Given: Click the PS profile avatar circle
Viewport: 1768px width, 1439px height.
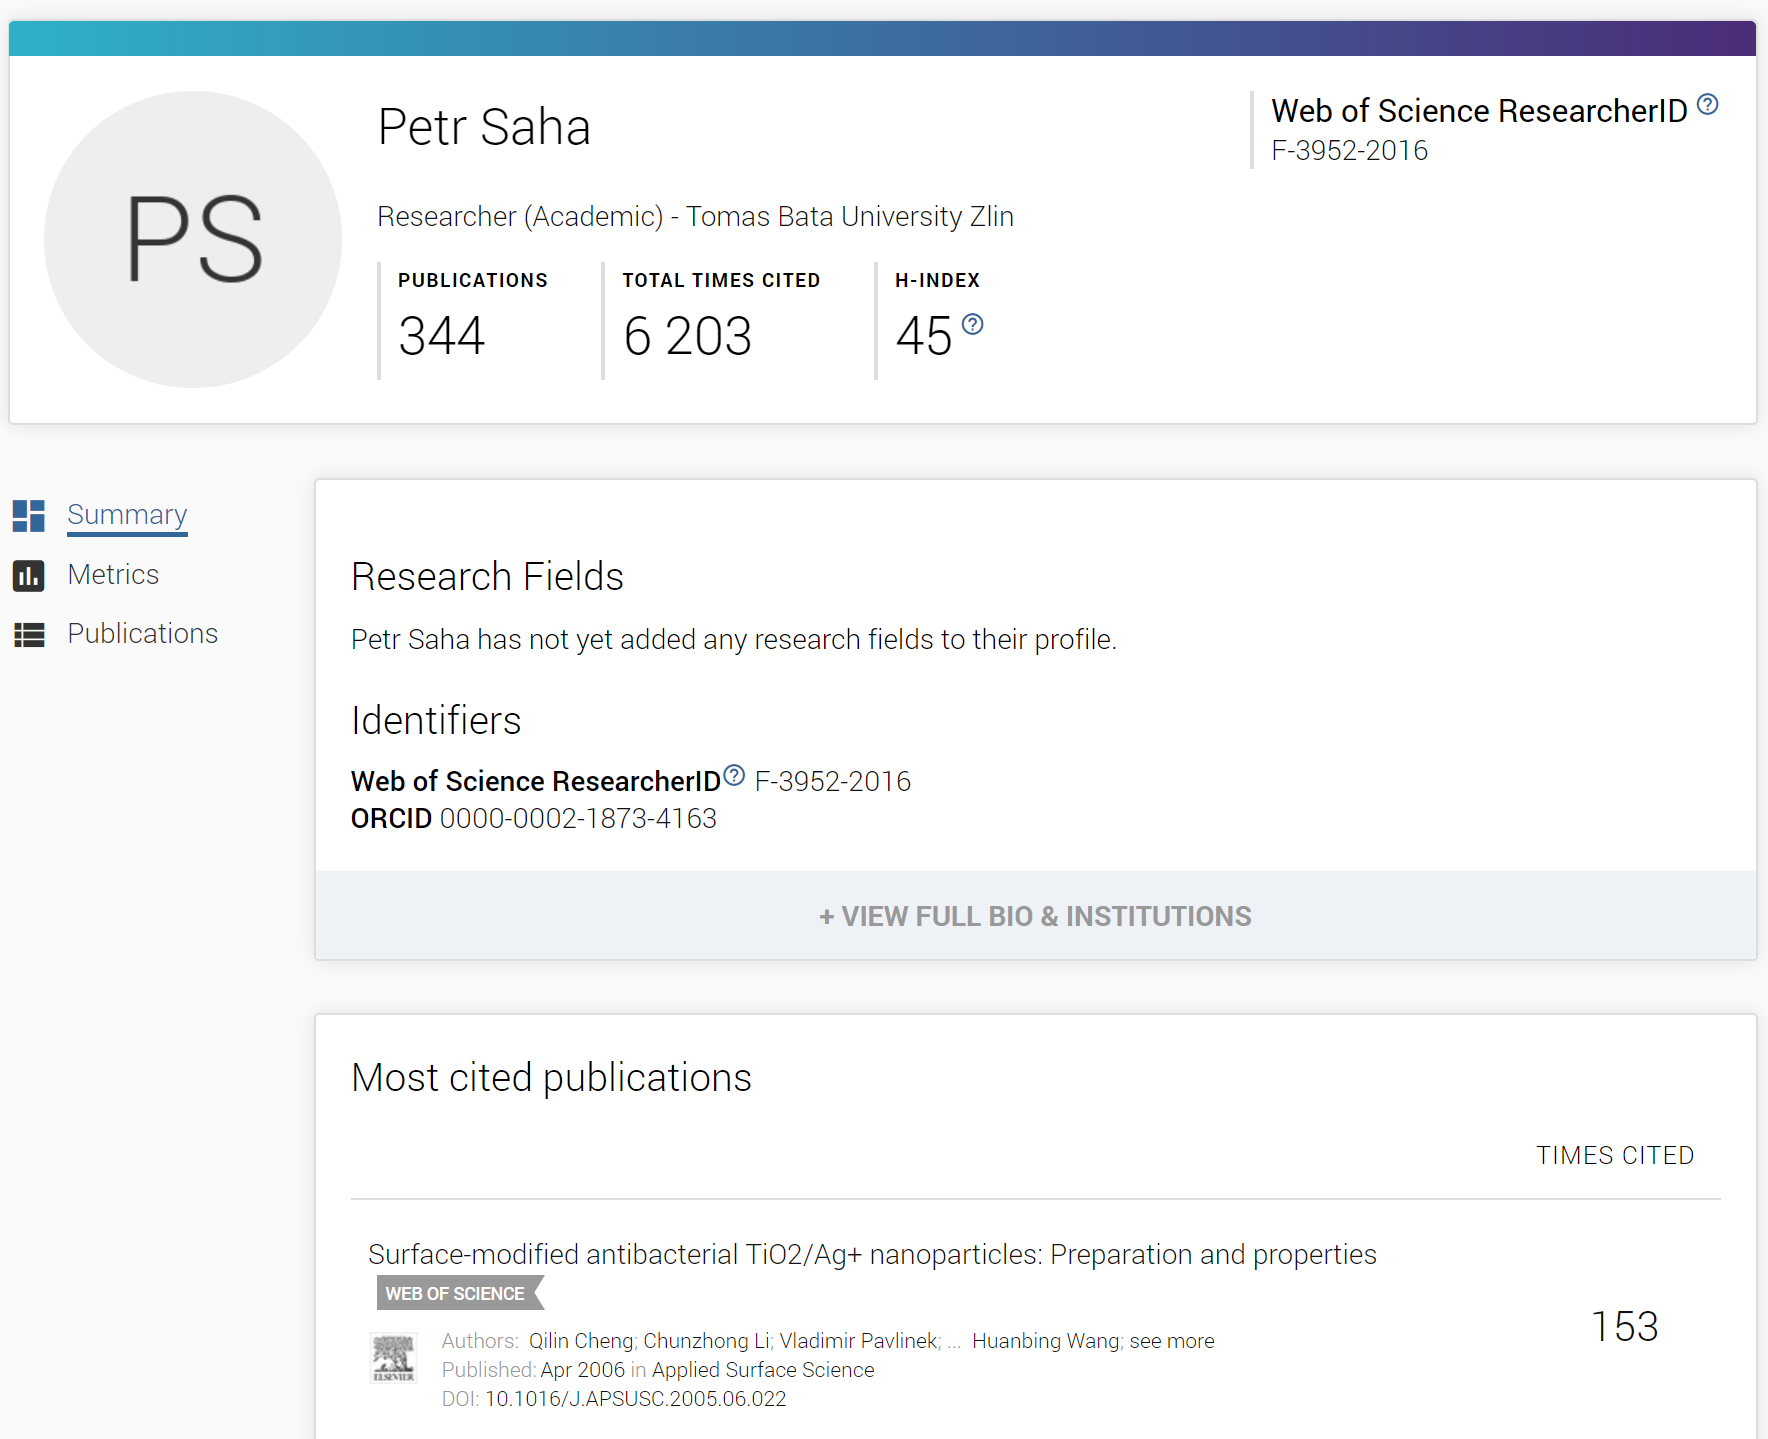Looking at the screenshot, I should click(193, 239).
